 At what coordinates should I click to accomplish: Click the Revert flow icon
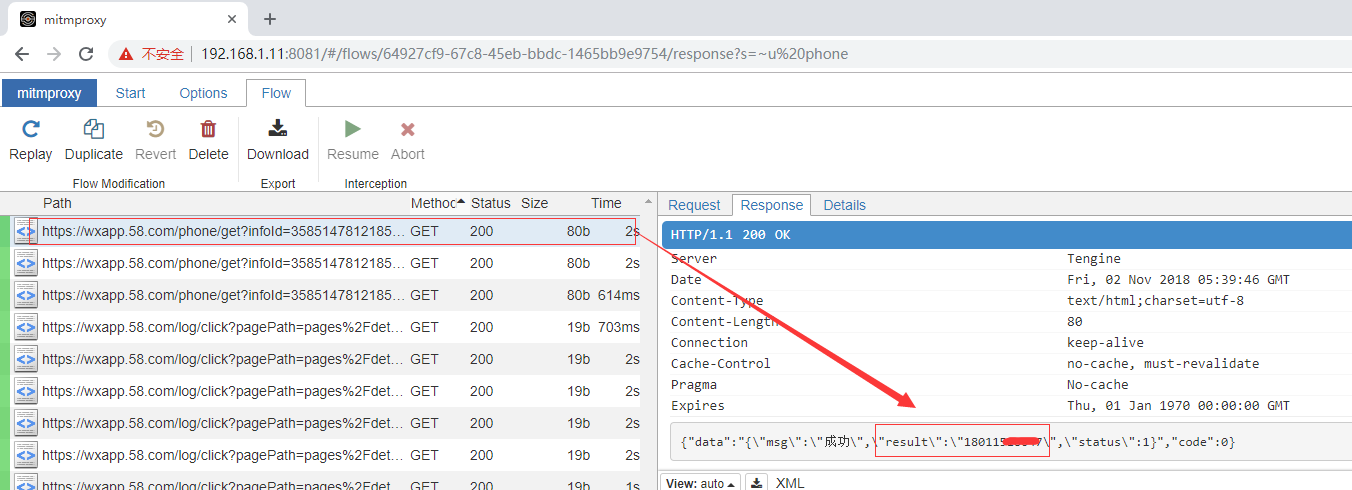[x=155, y=129]
